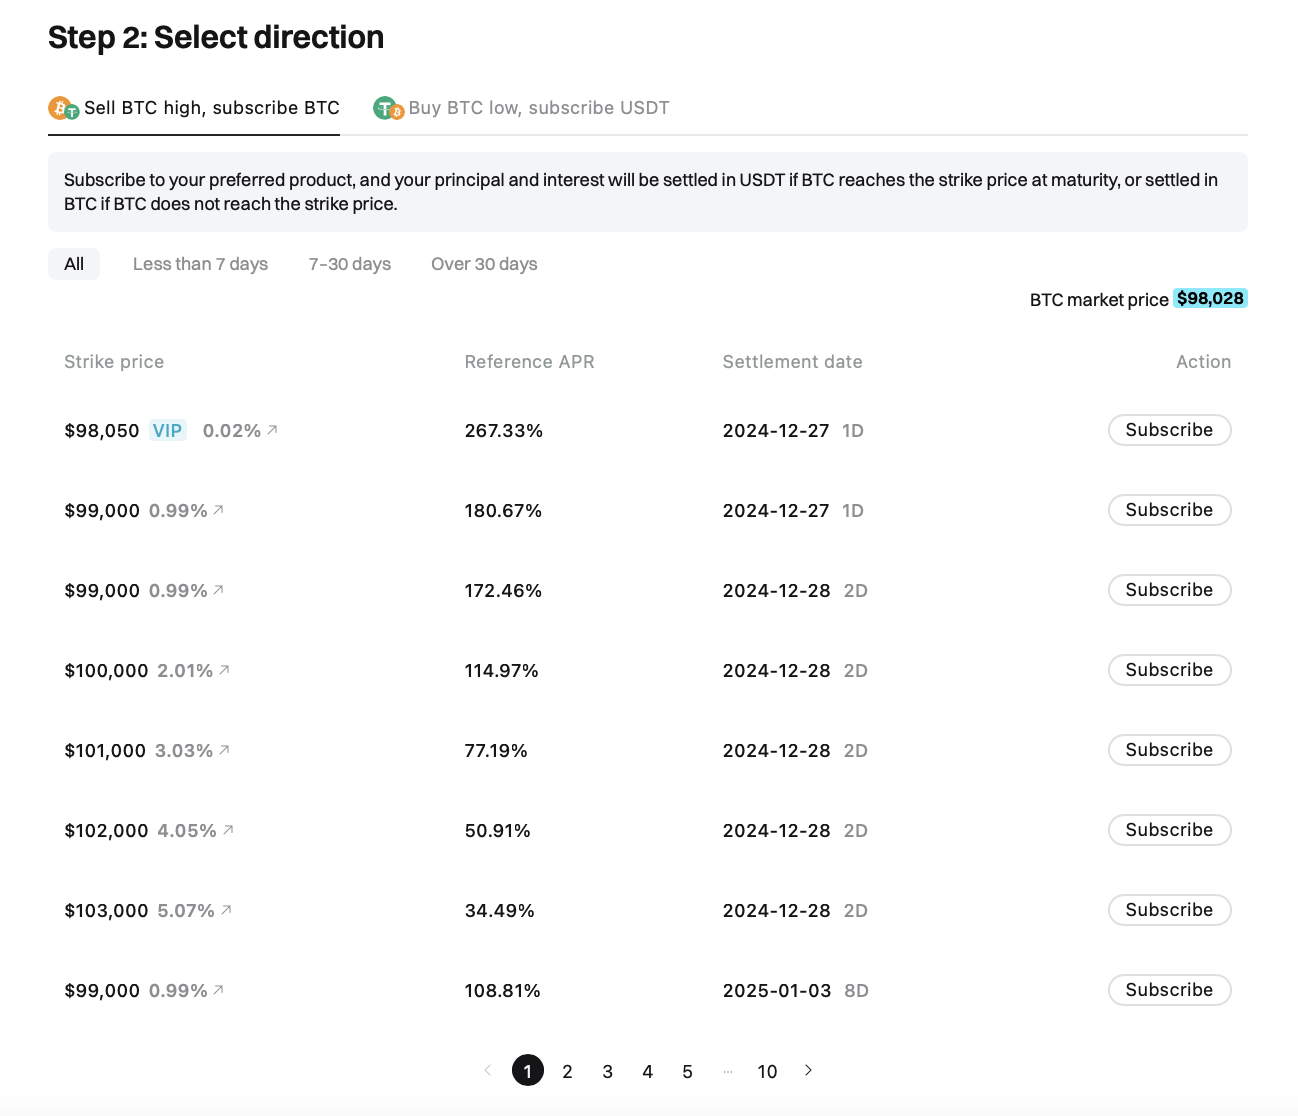
Task: Select page 1 in pagination
Action: pos(528,1070)
